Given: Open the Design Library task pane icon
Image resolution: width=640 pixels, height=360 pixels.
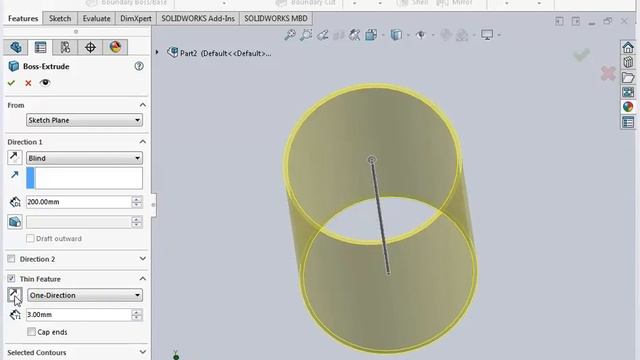Looking at the screenshot, I should click(628, 62).
